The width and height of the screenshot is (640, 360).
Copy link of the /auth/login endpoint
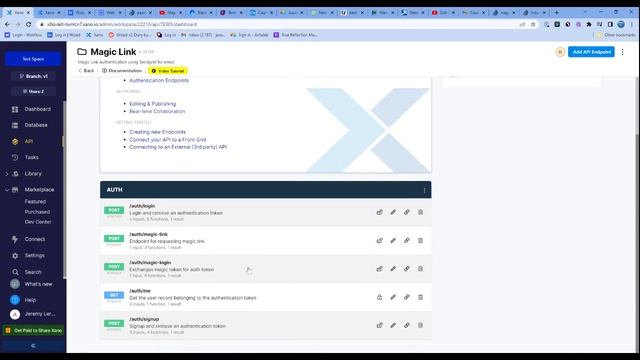407,212
